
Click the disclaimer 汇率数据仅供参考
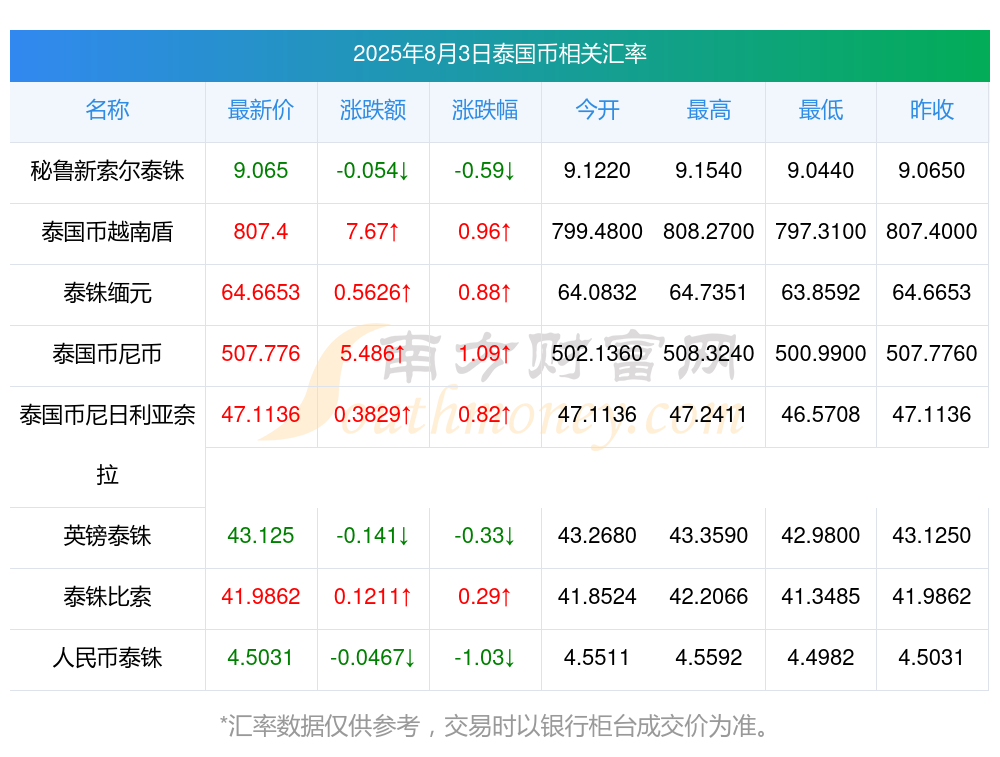pyautogui.click(x=324, y=726)
